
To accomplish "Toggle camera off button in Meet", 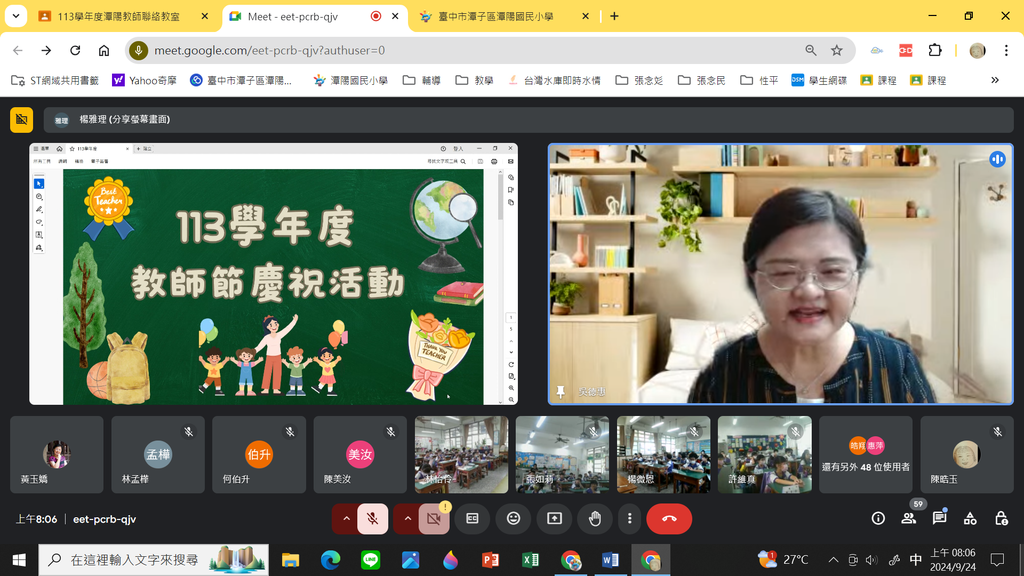I will coord(434,519).
